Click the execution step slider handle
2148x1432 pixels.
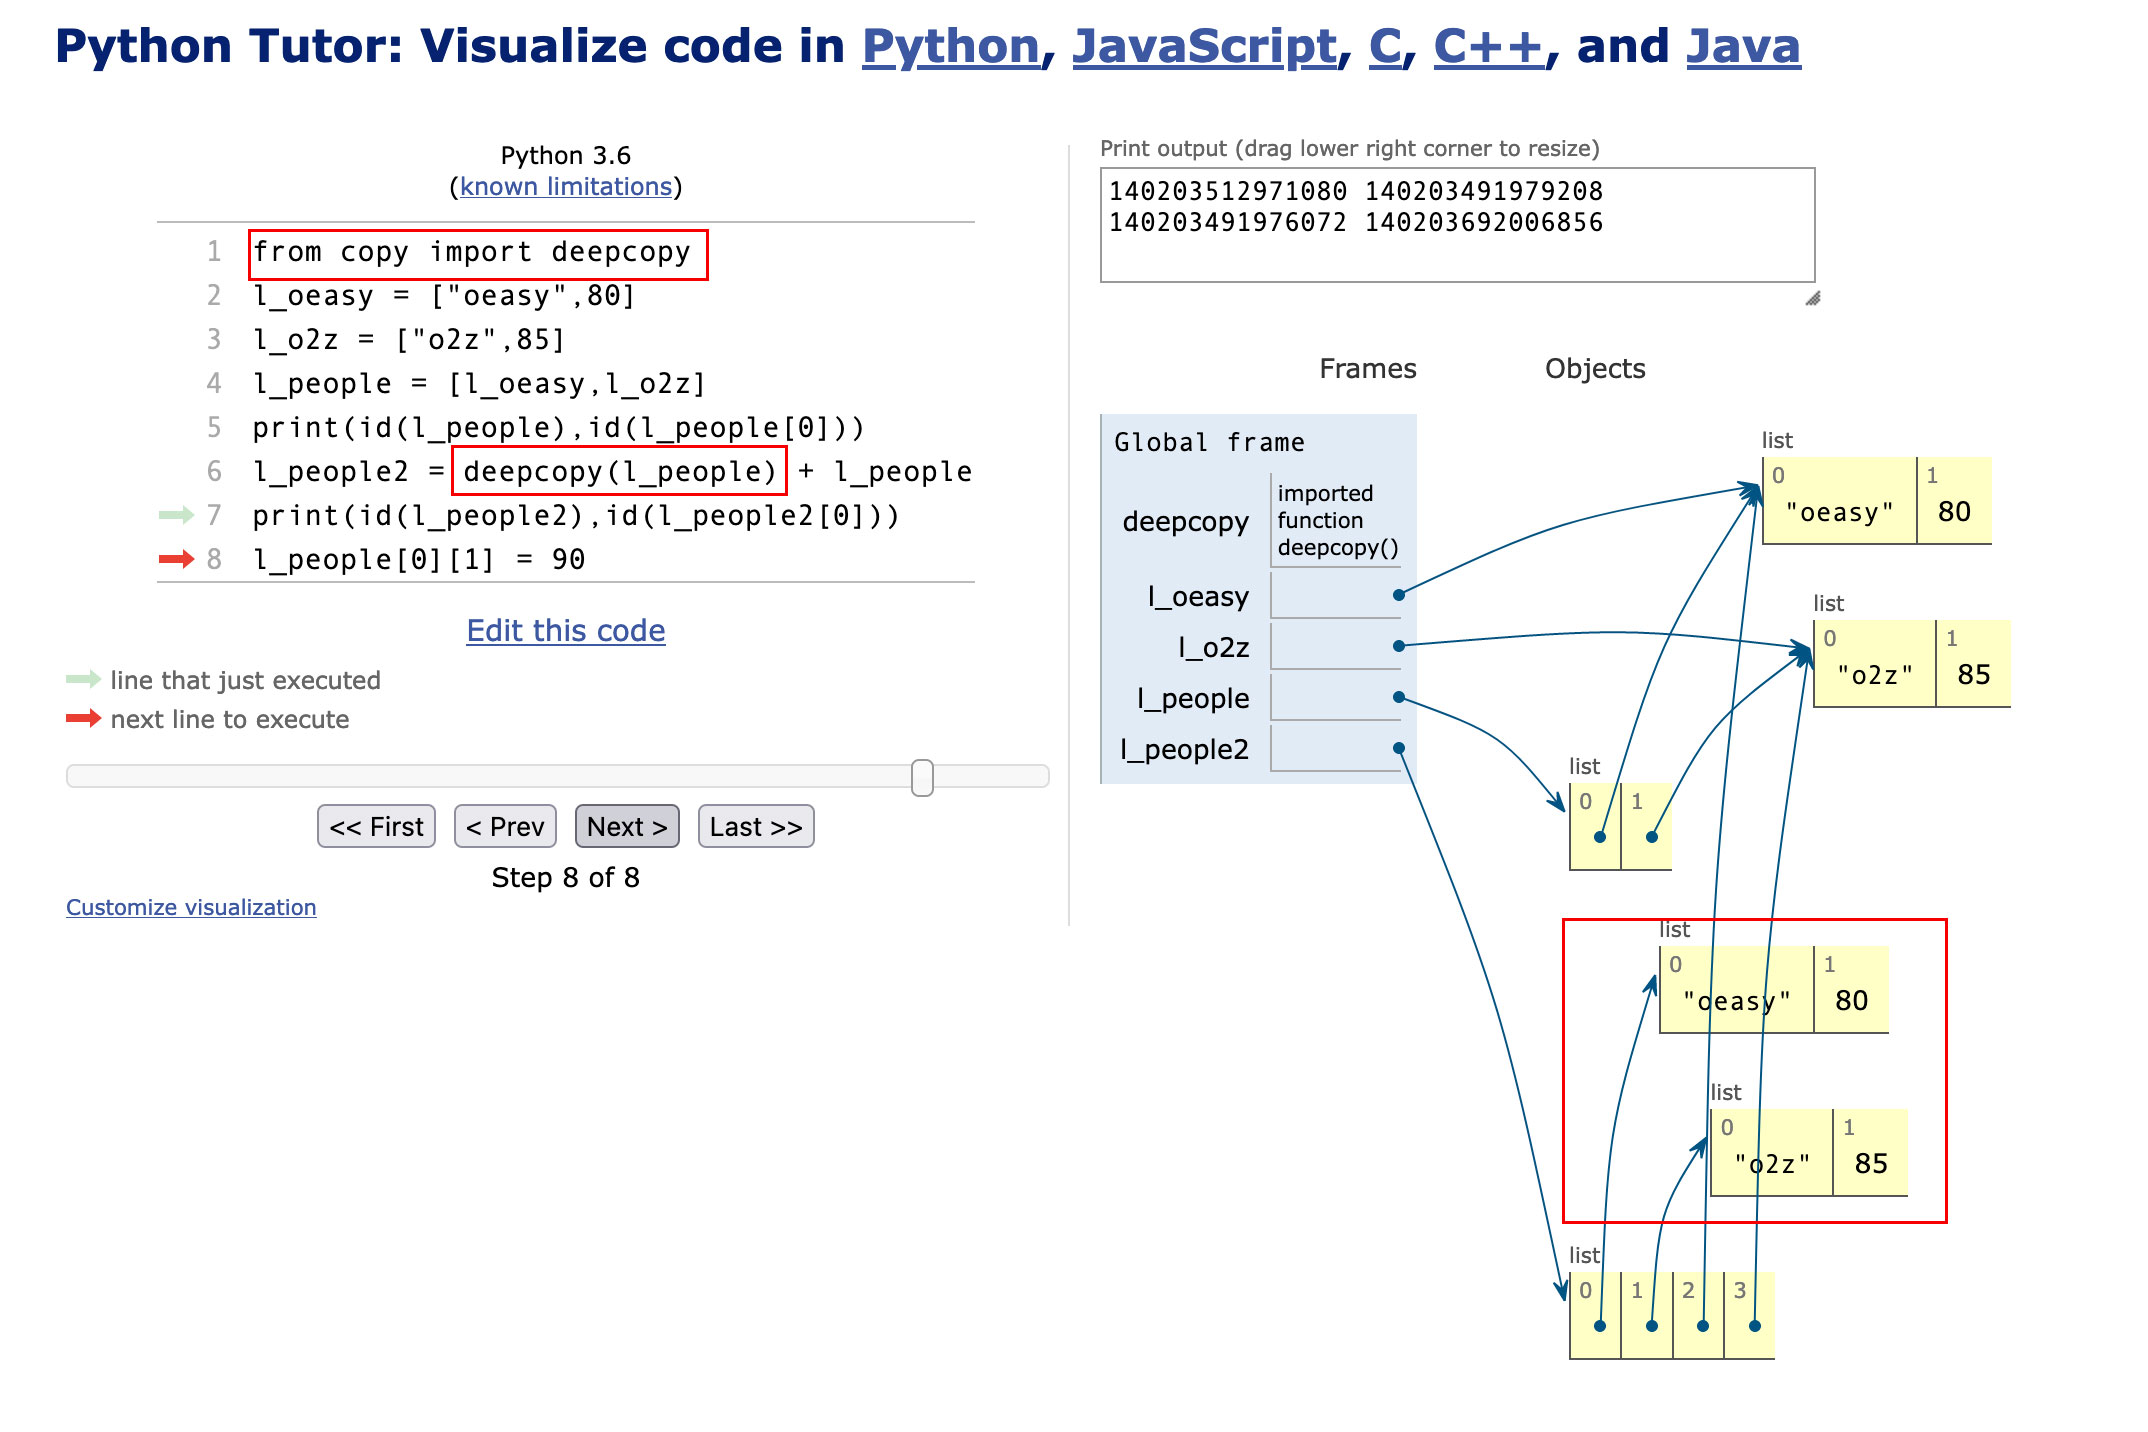click(922, 777)
